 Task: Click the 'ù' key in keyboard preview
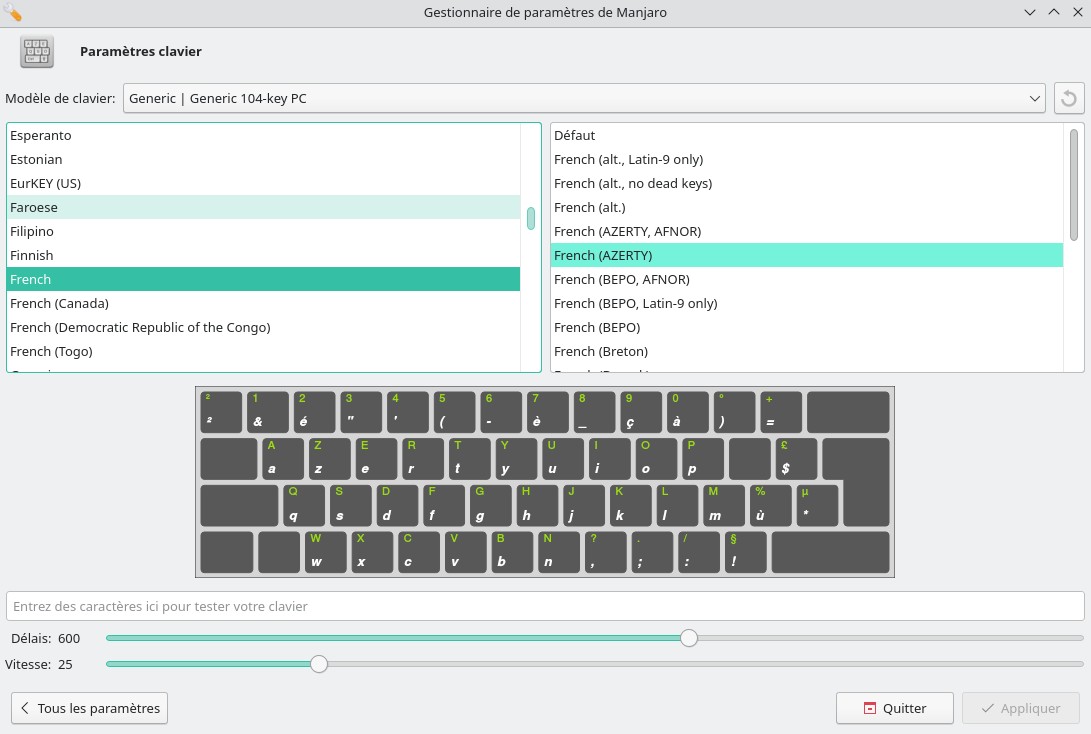click(x=770, y=505)
